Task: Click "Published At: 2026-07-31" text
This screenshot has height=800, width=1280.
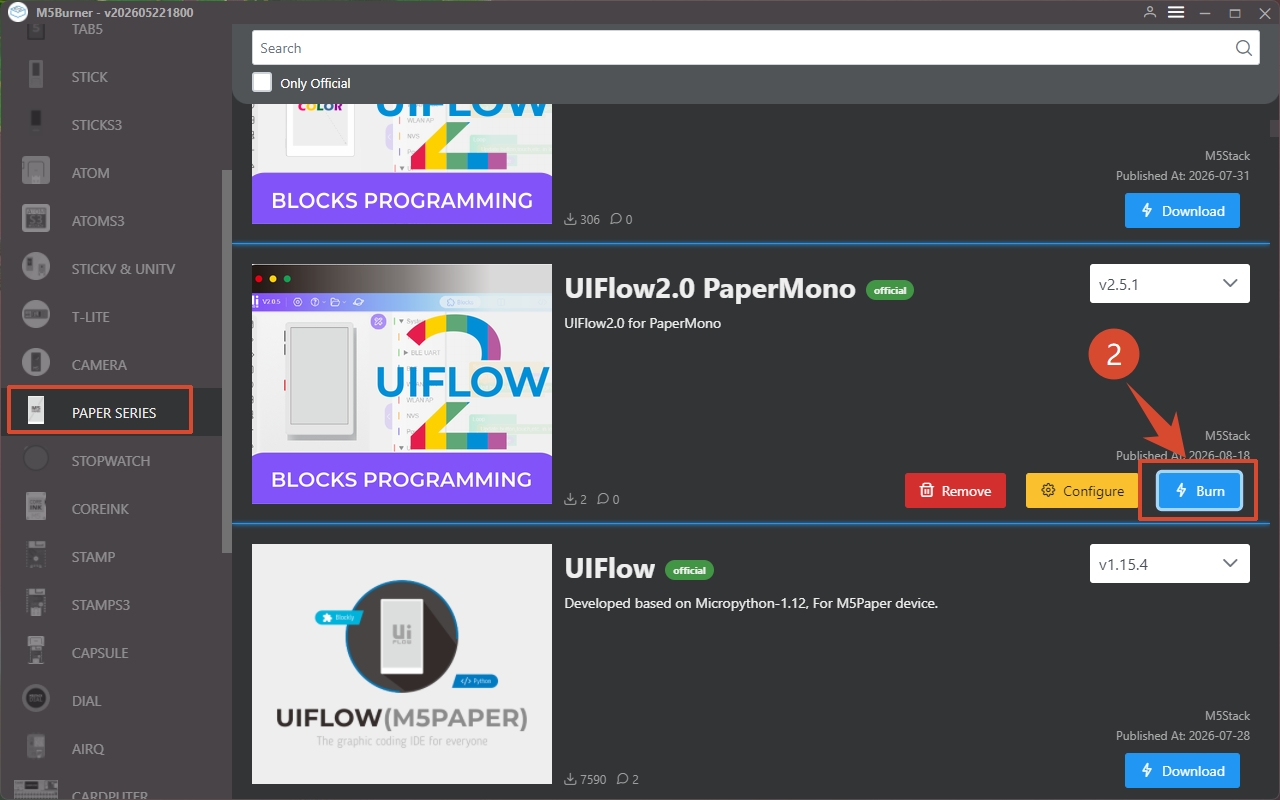Action: 1183,176
